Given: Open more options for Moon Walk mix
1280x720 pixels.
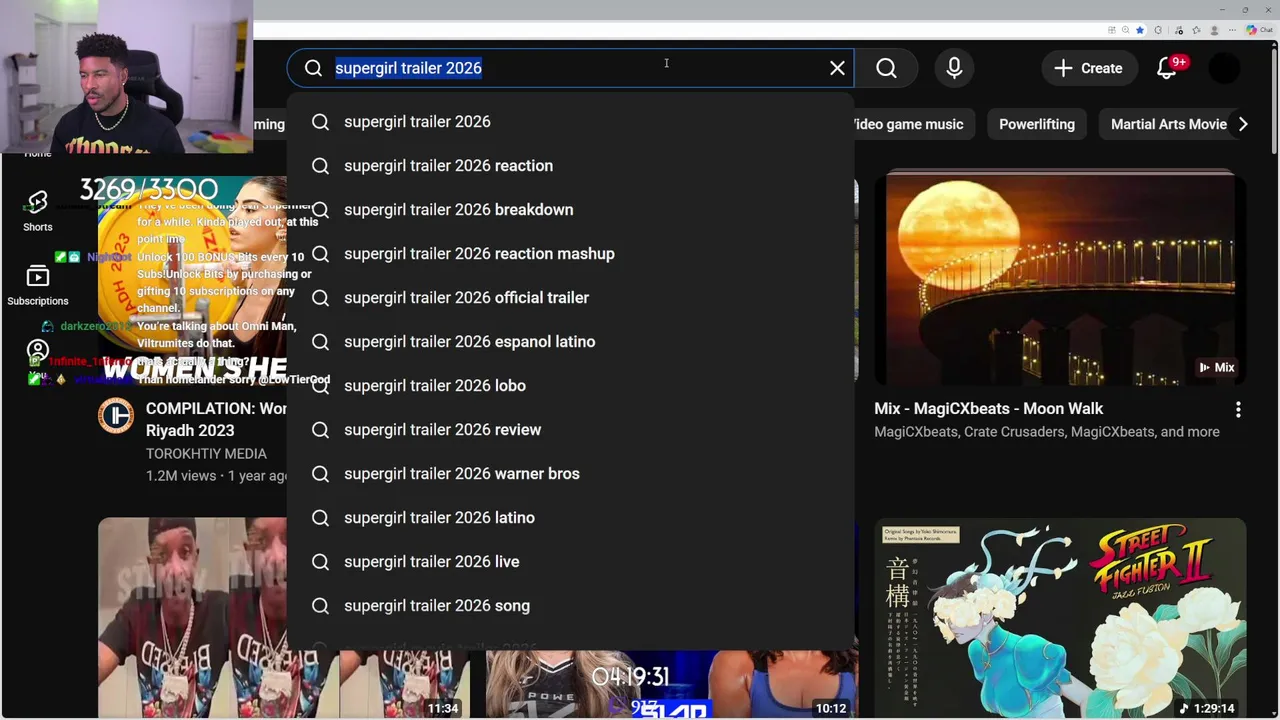Looking at the screenshot, I should (1238, 410).
